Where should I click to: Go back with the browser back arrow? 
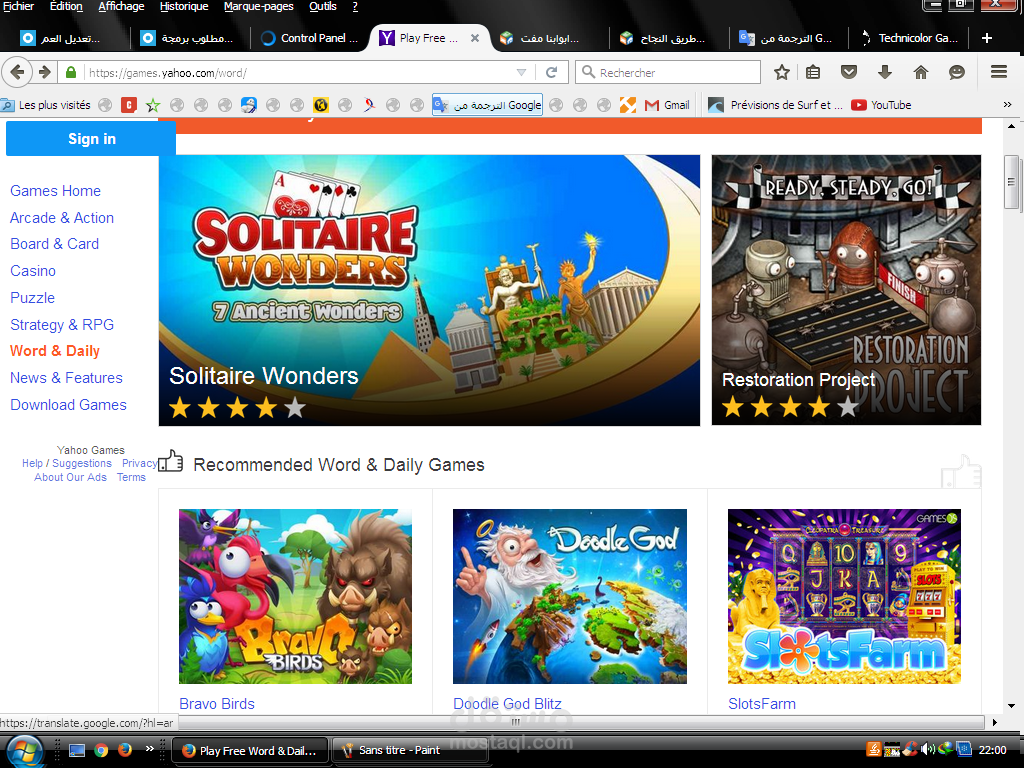pos(18,72)
